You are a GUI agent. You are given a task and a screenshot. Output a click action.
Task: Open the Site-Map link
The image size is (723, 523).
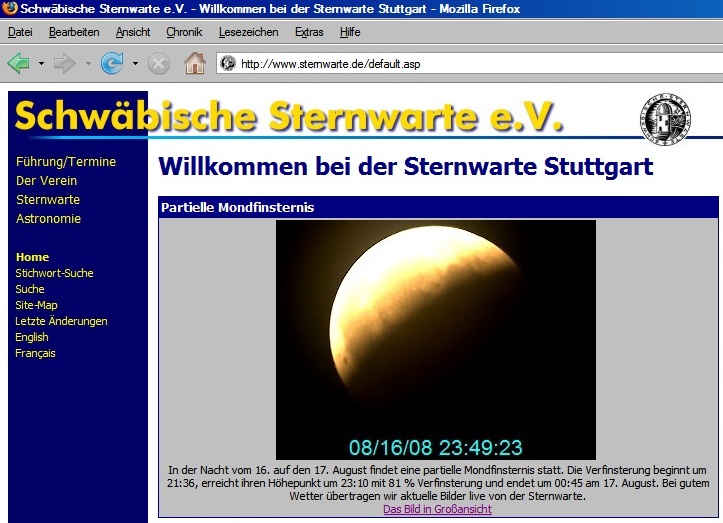point(36,305)
